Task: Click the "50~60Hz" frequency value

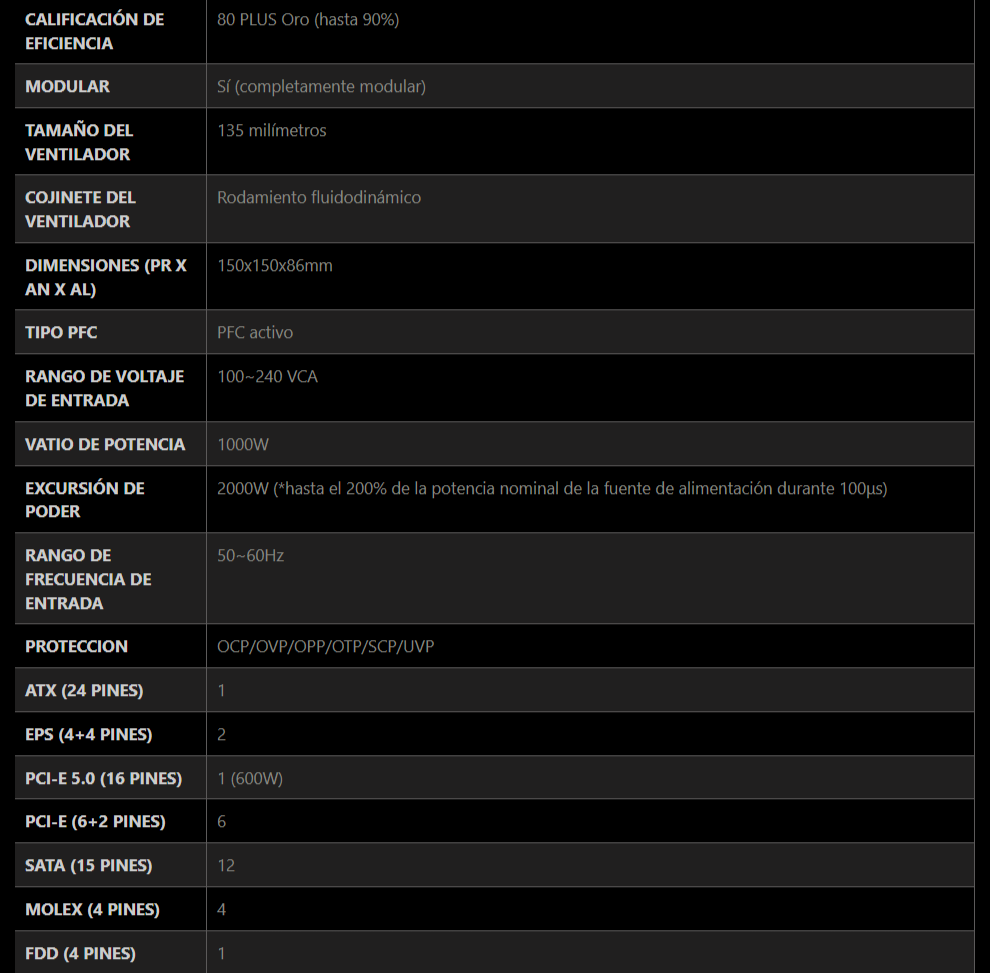Action: point(250,555)
